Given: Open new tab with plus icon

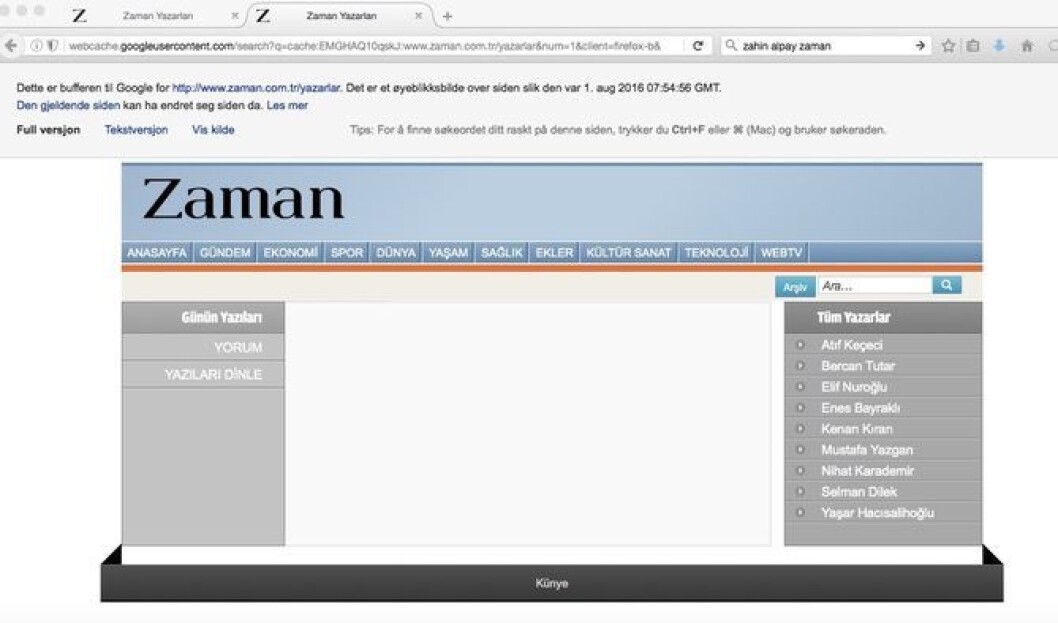Looking at the screenshot, I should pos(447,16).
